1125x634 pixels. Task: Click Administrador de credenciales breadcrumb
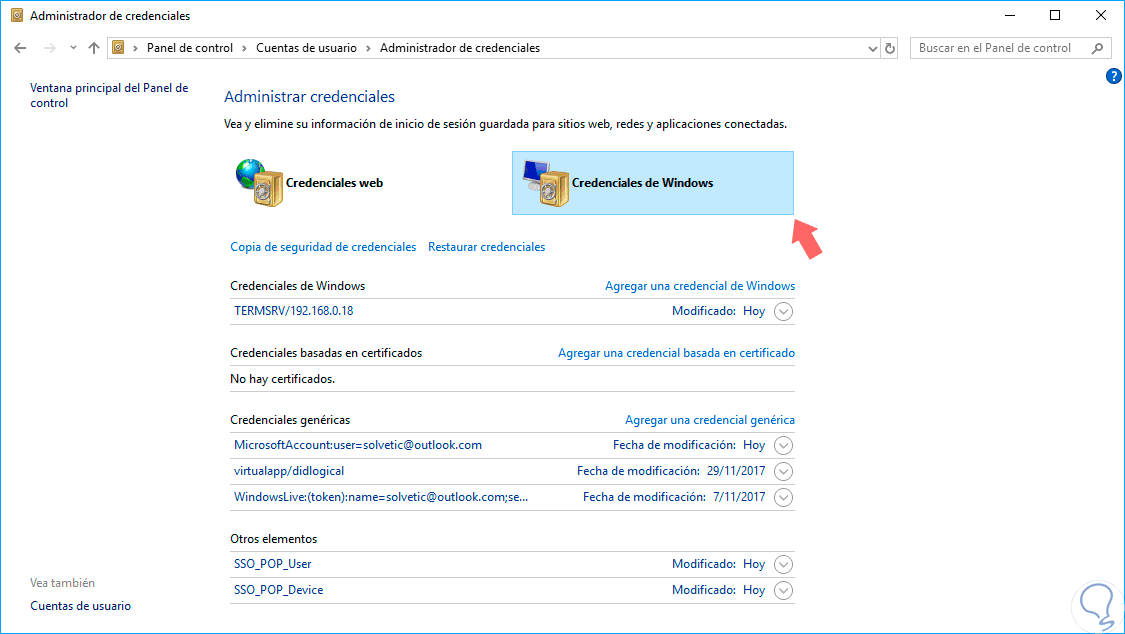460,48
